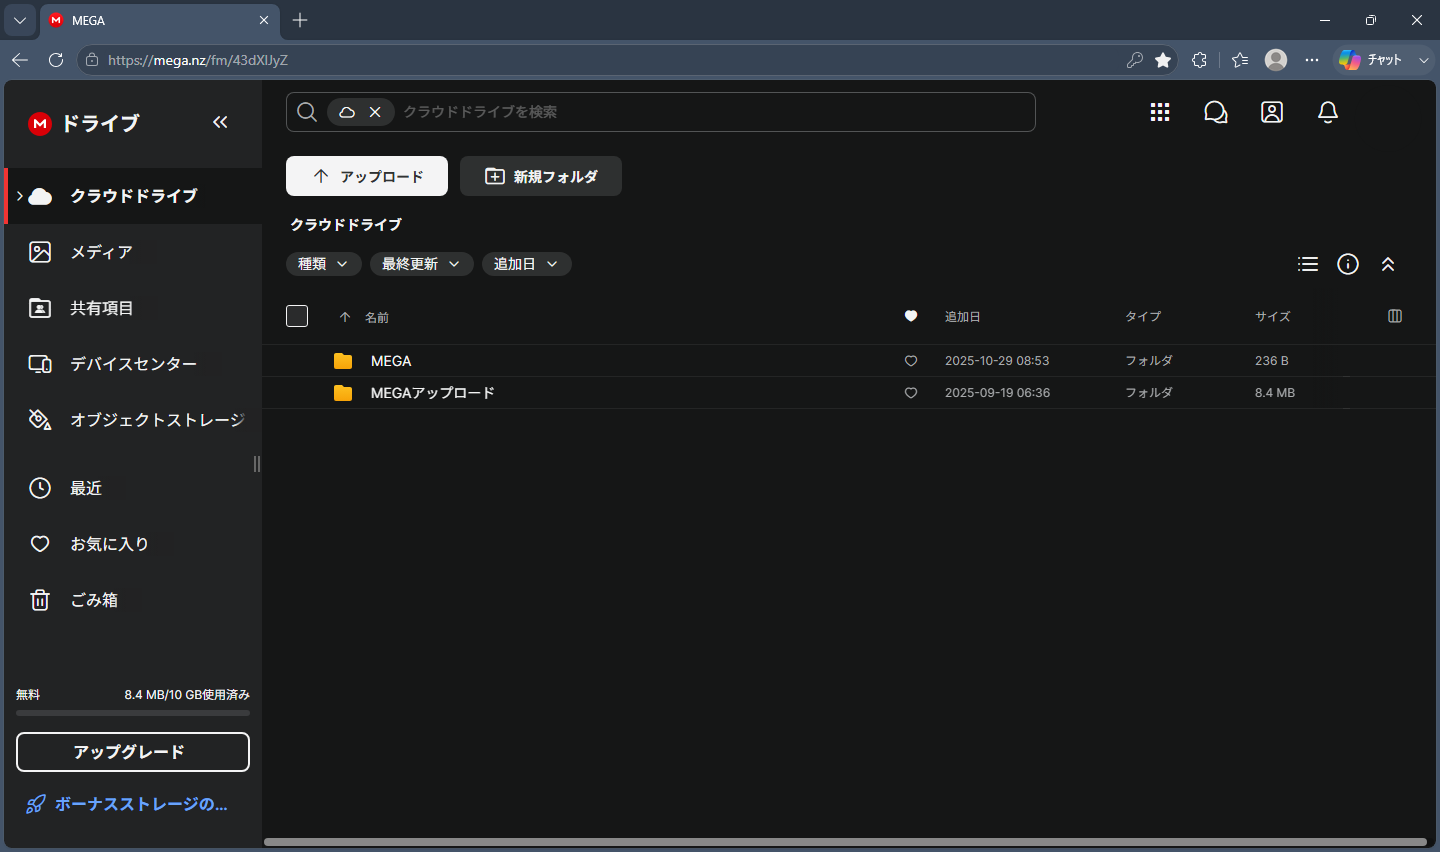Screen dimensions: 1440x852
Task: Click the アップロード button
Action: point(367,176)
